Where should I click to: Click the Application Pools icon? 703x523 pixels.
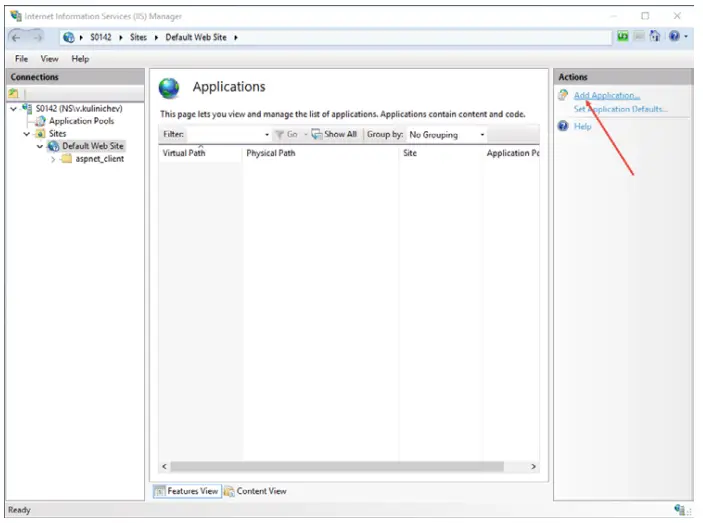coord(40,121)
